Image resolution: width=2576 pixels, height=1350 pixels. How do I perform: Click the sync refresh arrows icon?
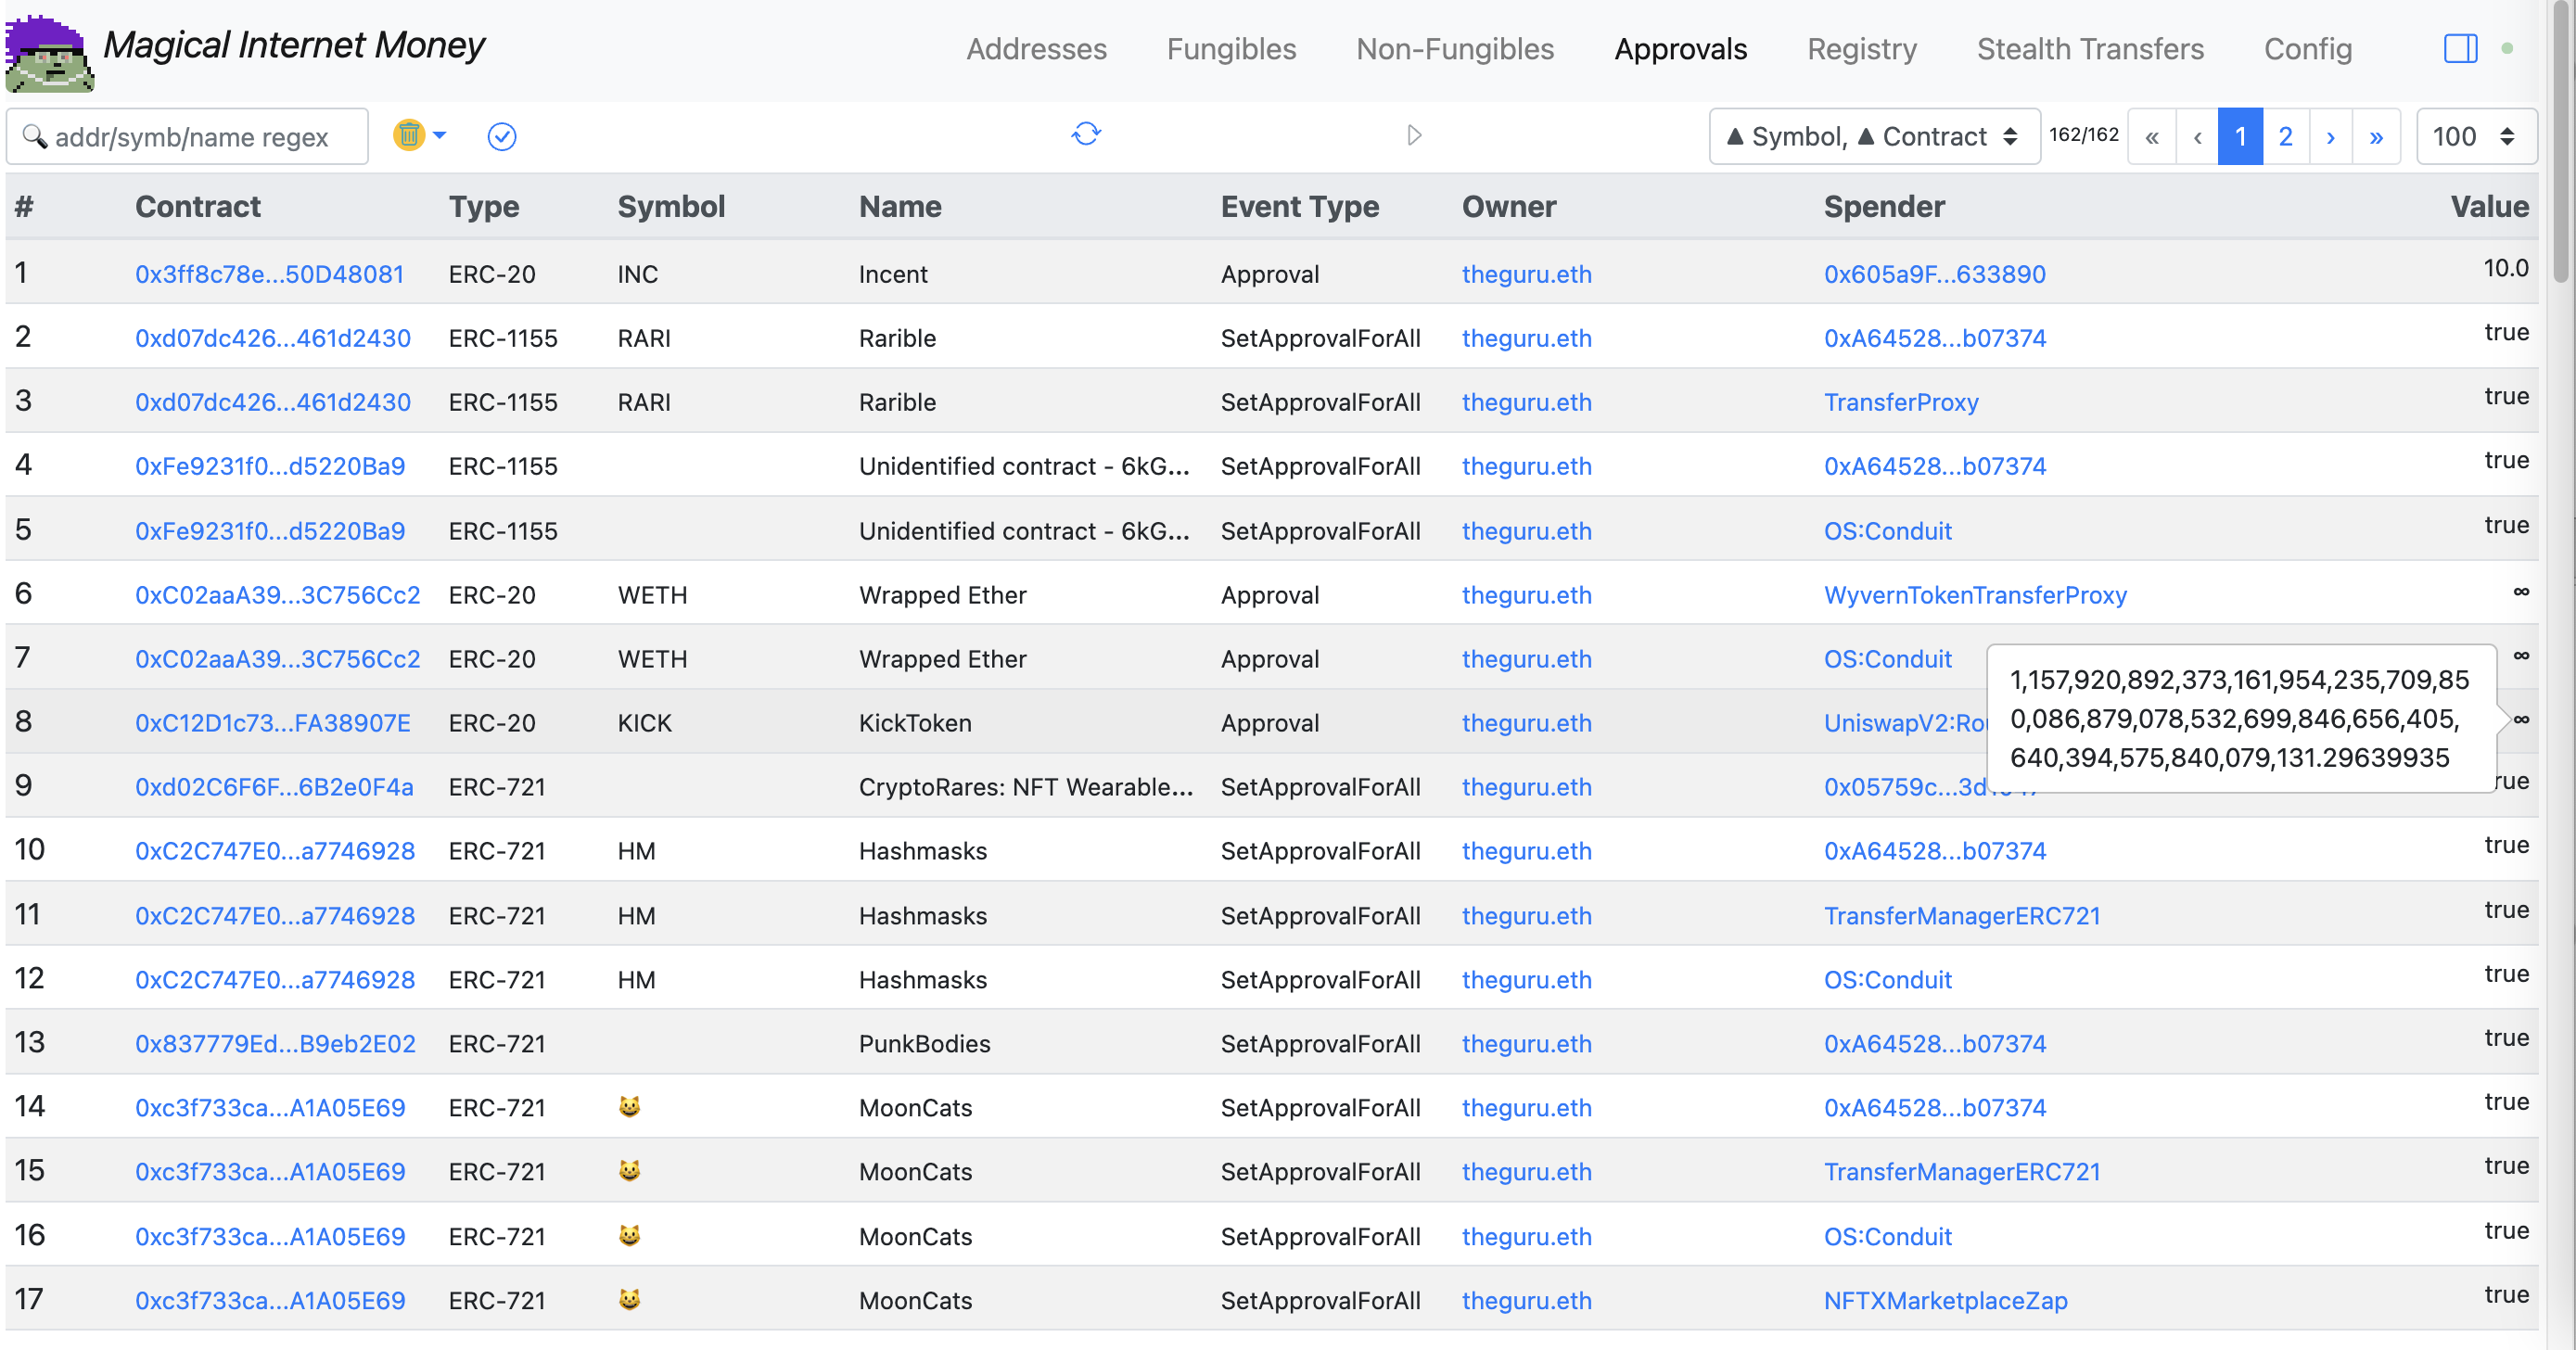point(1086,134)
